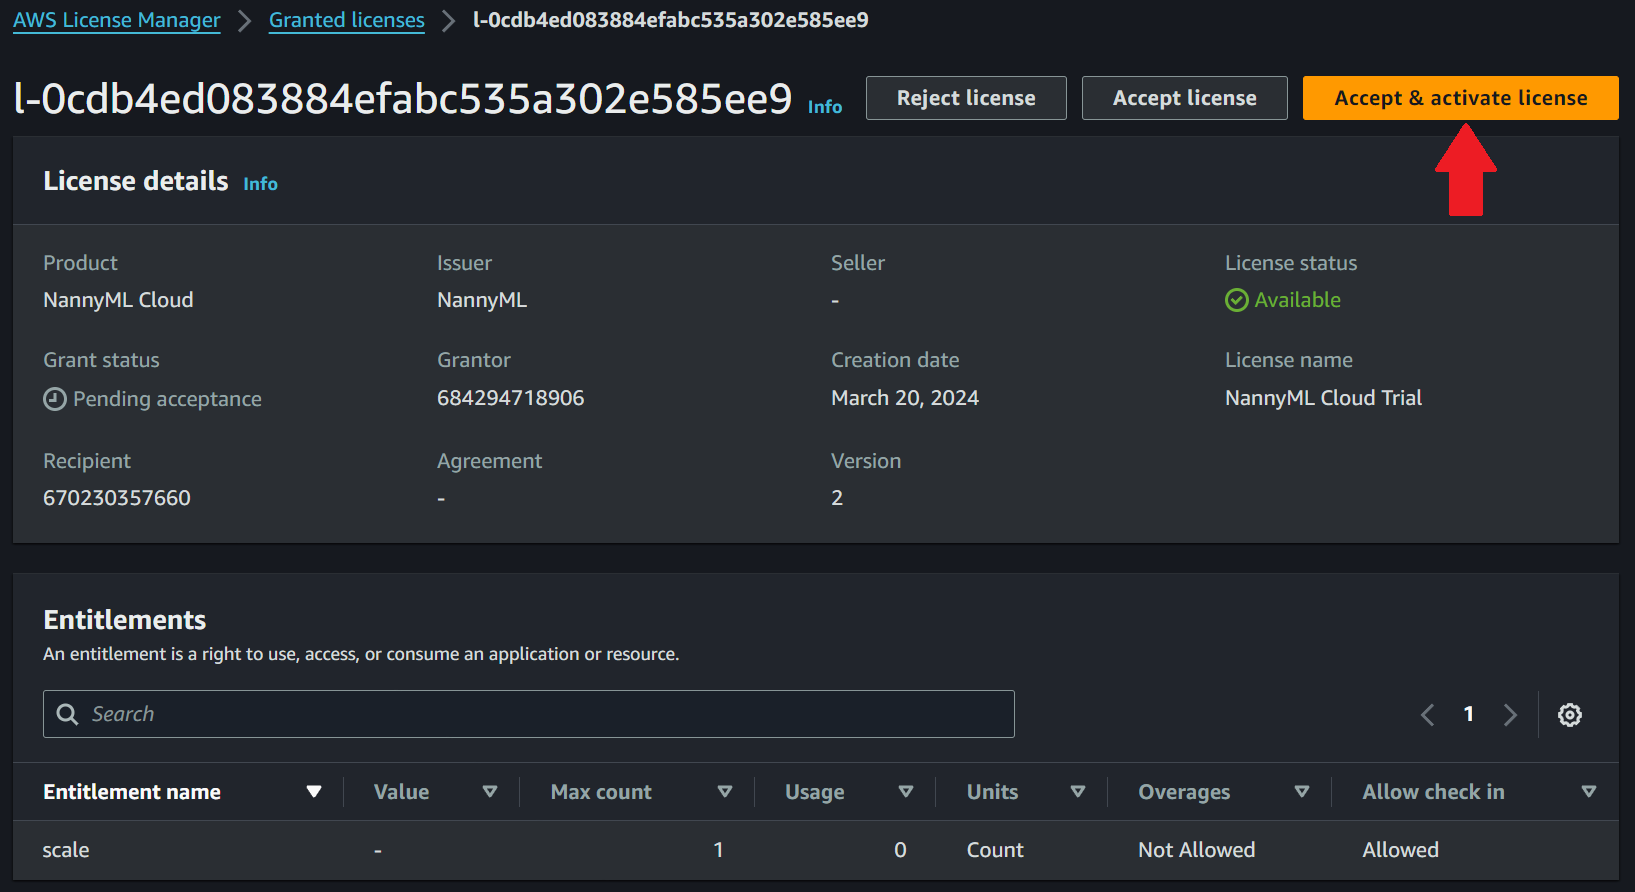Screen dimensions: 1635x892
Task: Open AWS License Manager breadcrumb link
Action: point(117,20)
